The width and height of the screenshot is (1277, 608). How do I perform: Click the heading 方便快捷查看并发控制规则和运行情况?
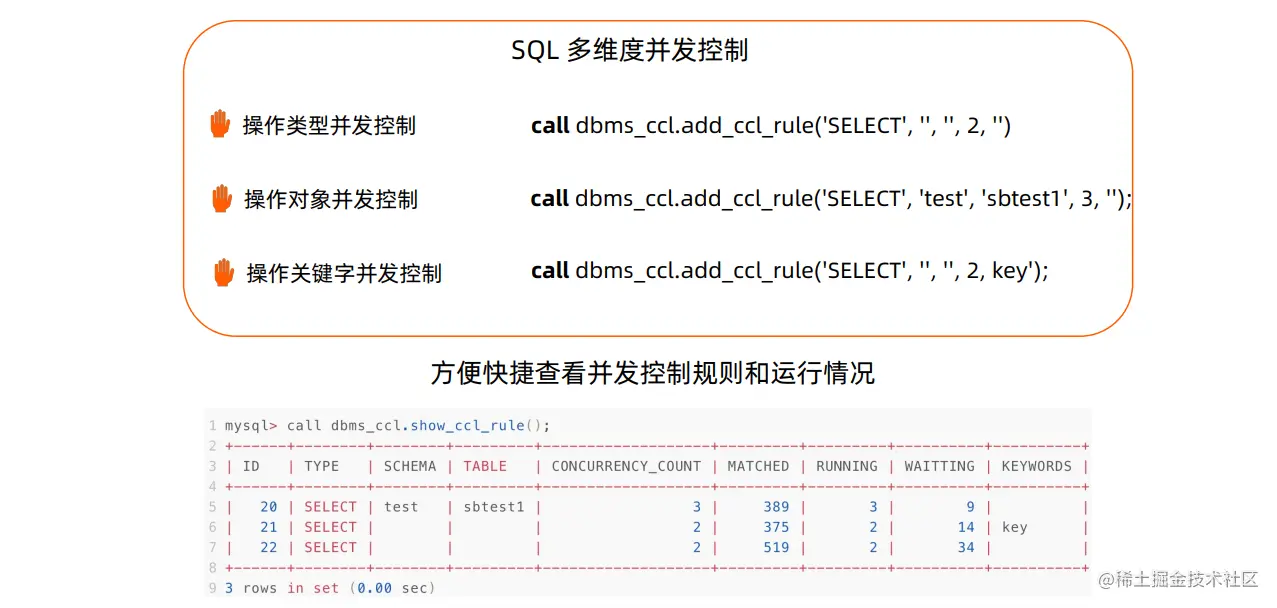(653, 373)
